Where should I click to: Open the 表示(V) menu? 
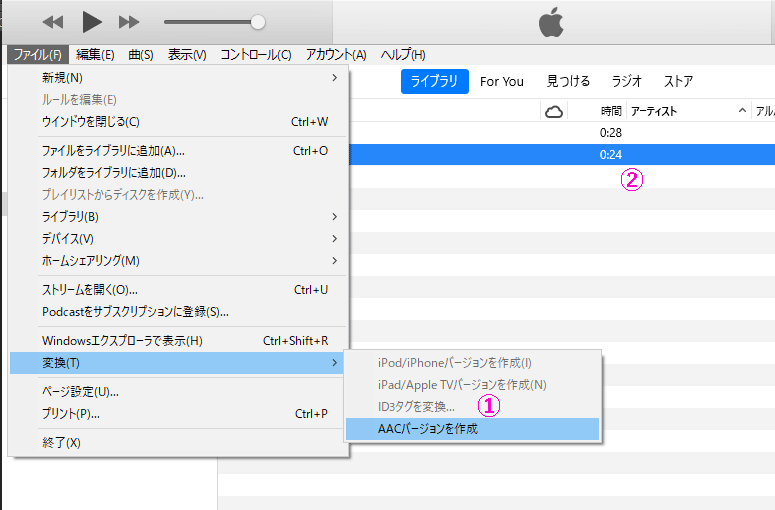(x=187, y=54)
